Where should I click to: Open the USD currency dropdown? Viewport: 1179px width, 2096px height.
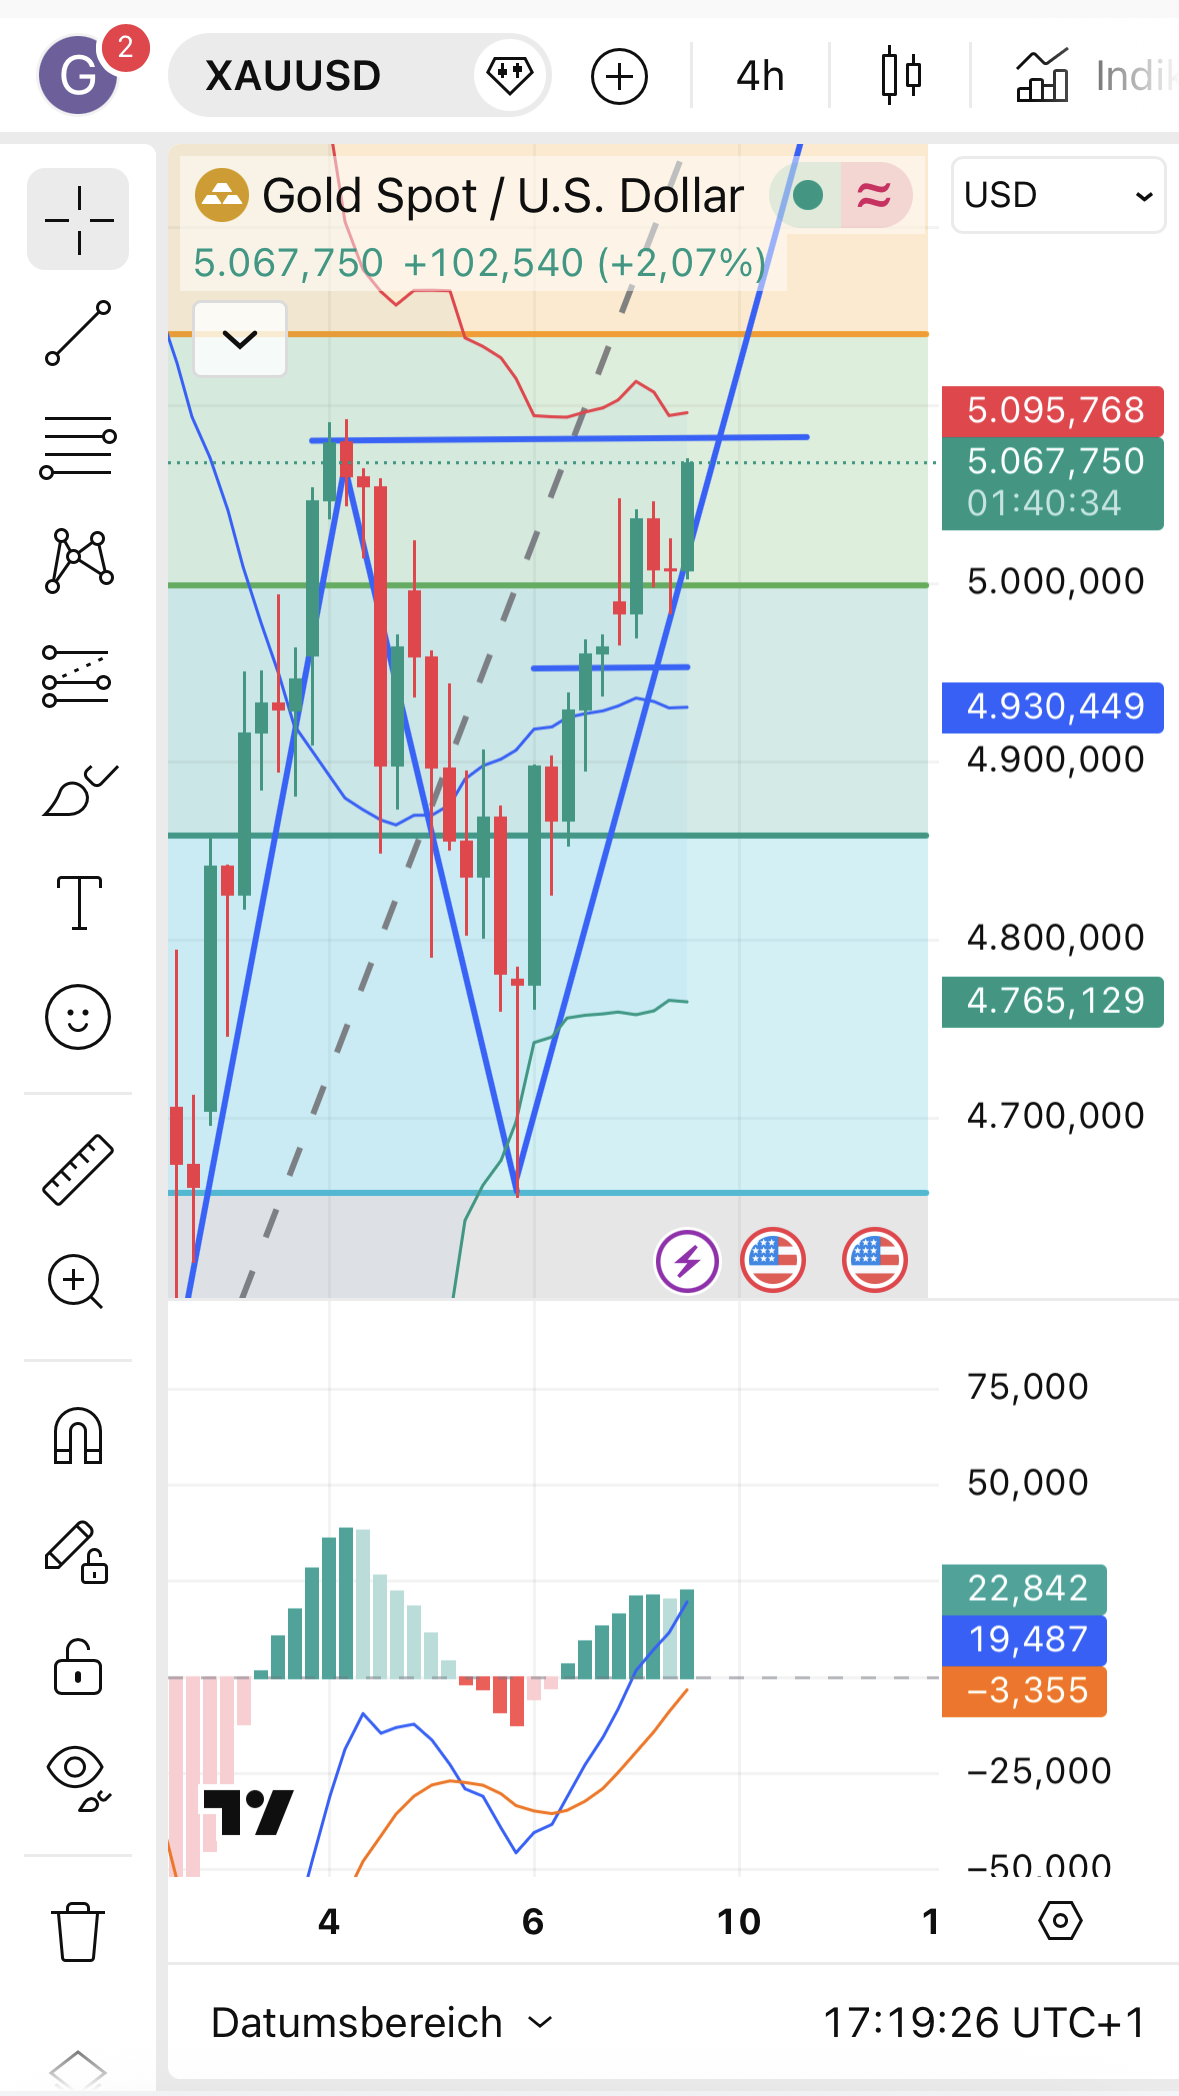point(1058,195)
